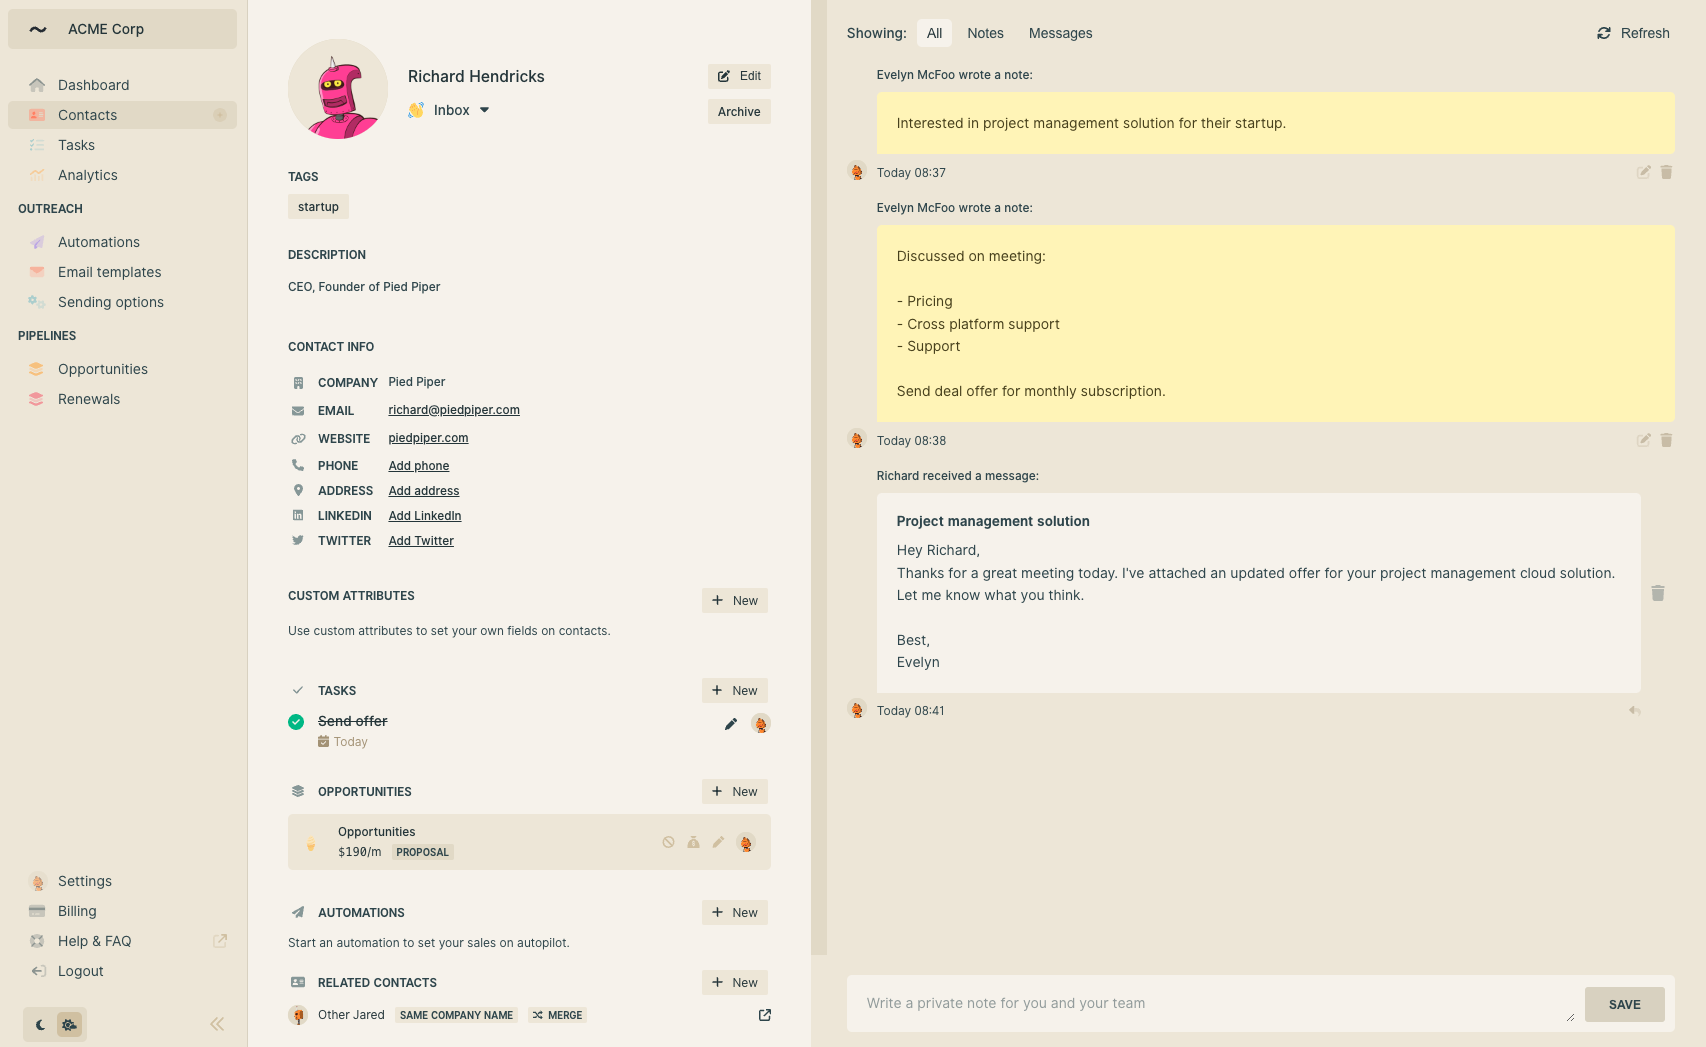Viewport: 1706px width, 1047px height.
Task: Edit the meeting discussion note
Action: point(1643,440)
